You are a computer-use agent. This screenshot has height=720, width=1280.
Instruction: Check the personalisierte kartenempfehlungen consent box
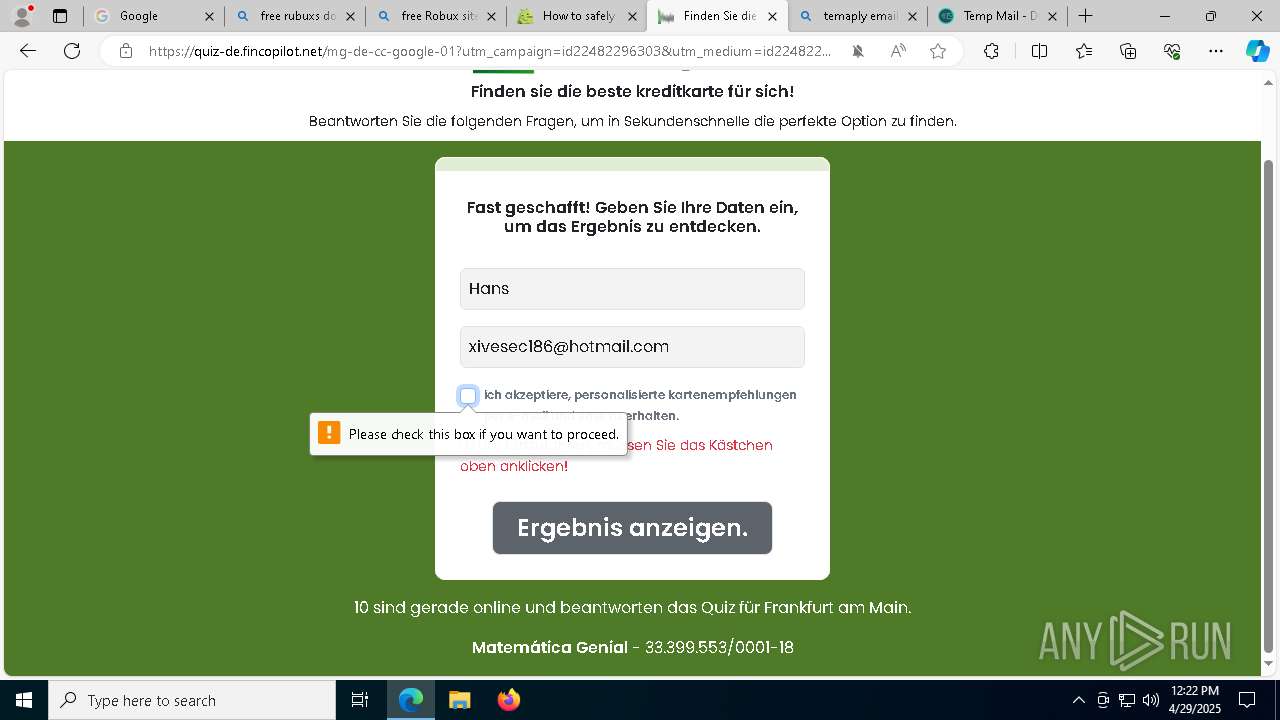coord(468,396)
